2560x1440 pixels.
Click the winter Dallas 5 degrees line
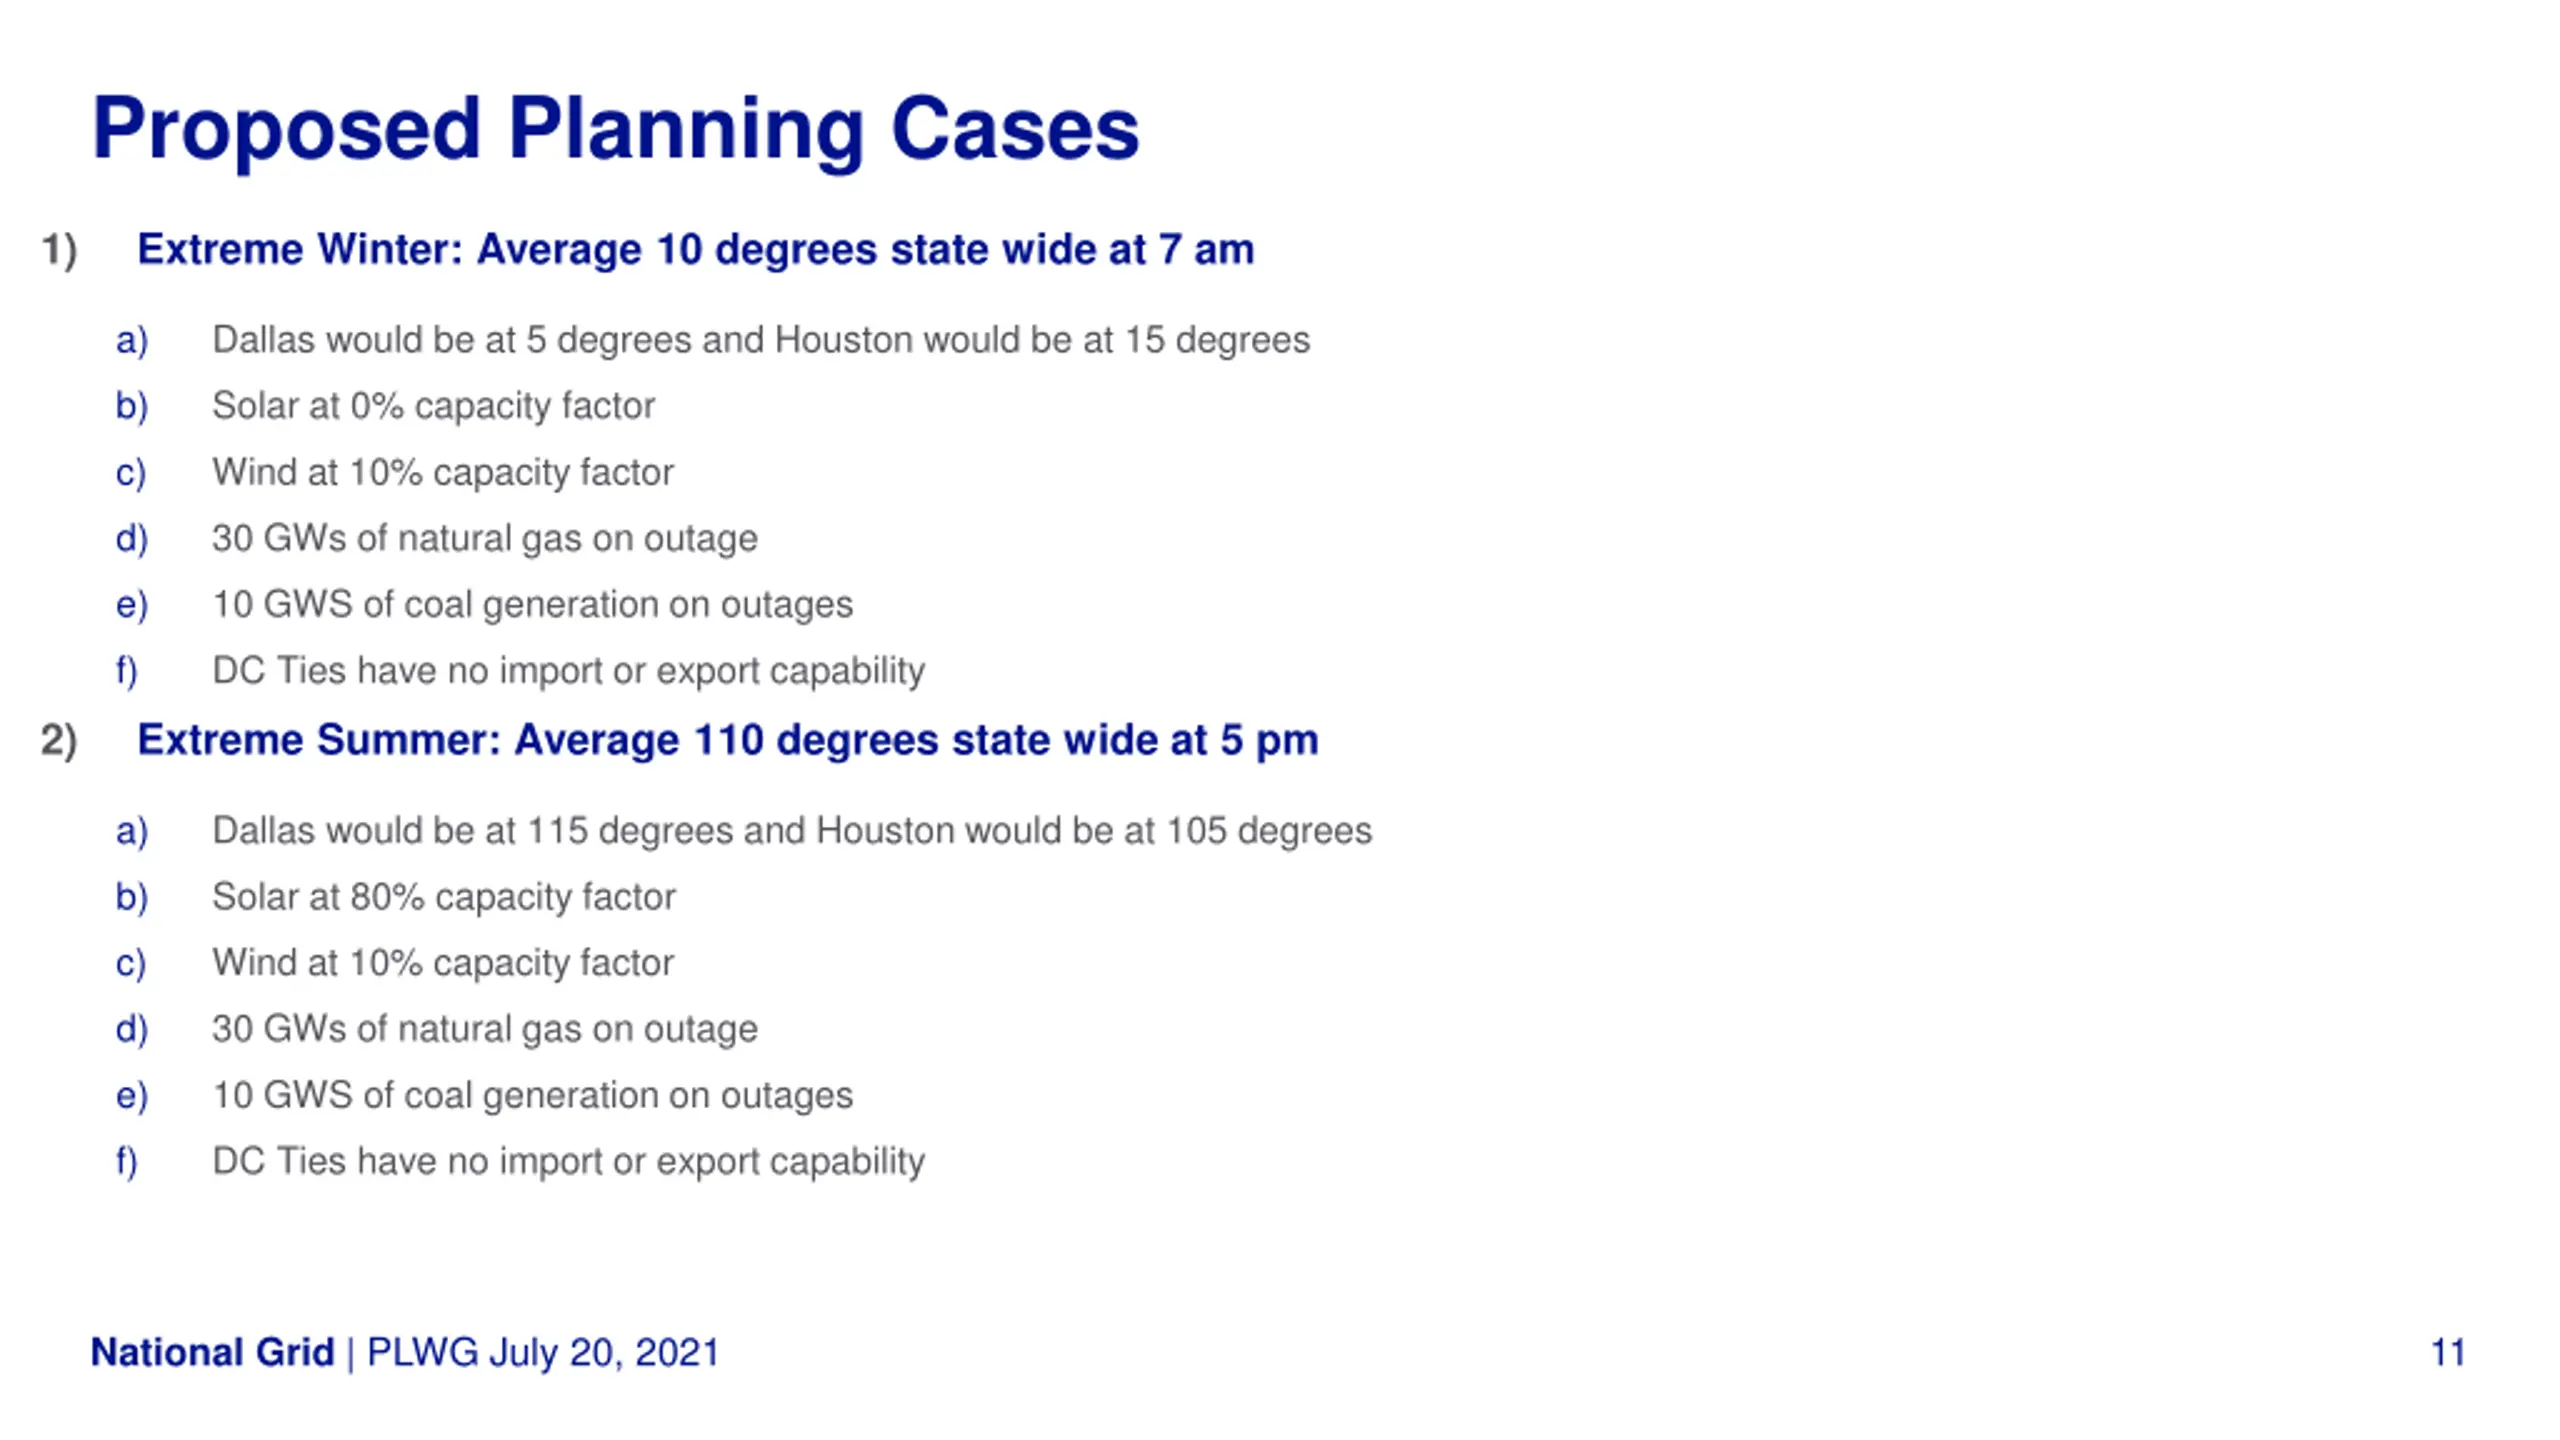pos(760,340)
